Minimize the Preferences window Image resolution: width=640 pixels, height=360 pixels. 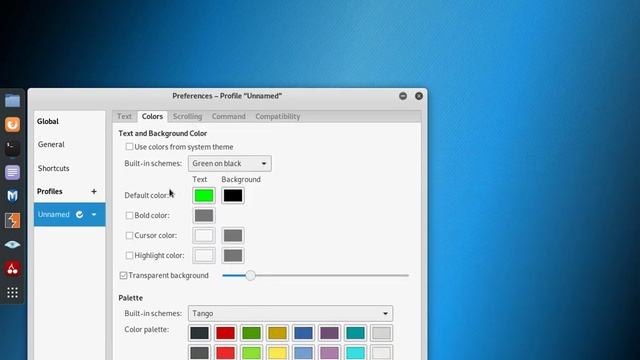click(403, 96)
